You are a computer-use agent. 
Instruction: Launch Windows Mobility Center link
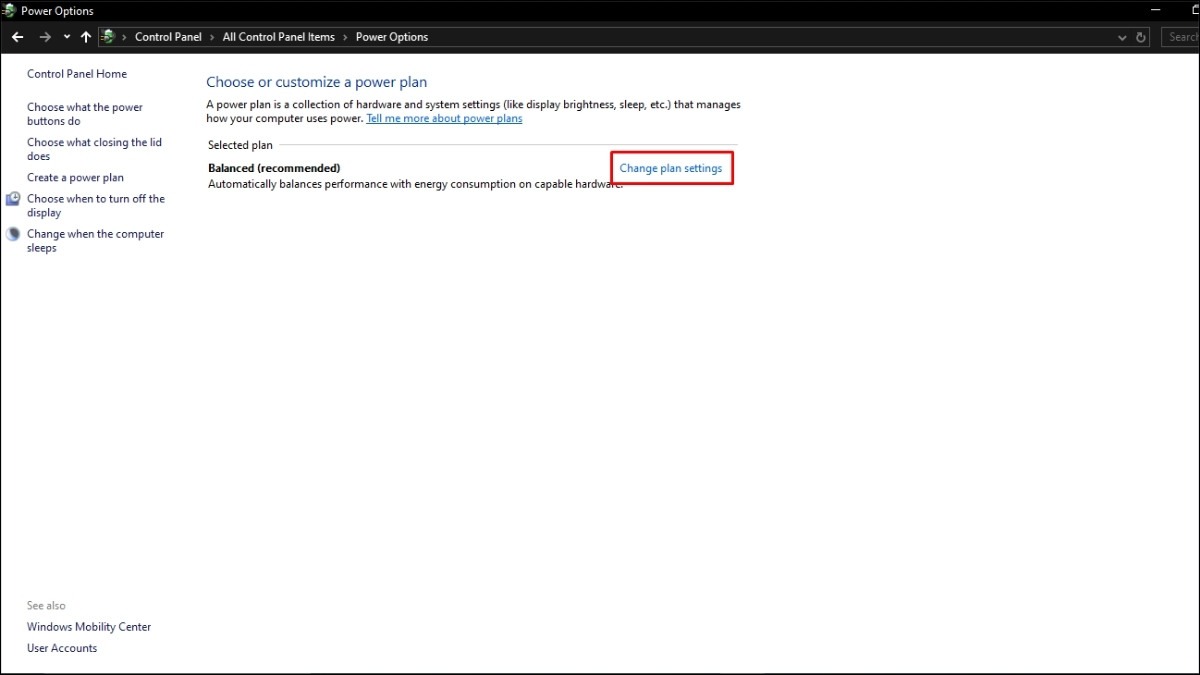coord(89,627)
